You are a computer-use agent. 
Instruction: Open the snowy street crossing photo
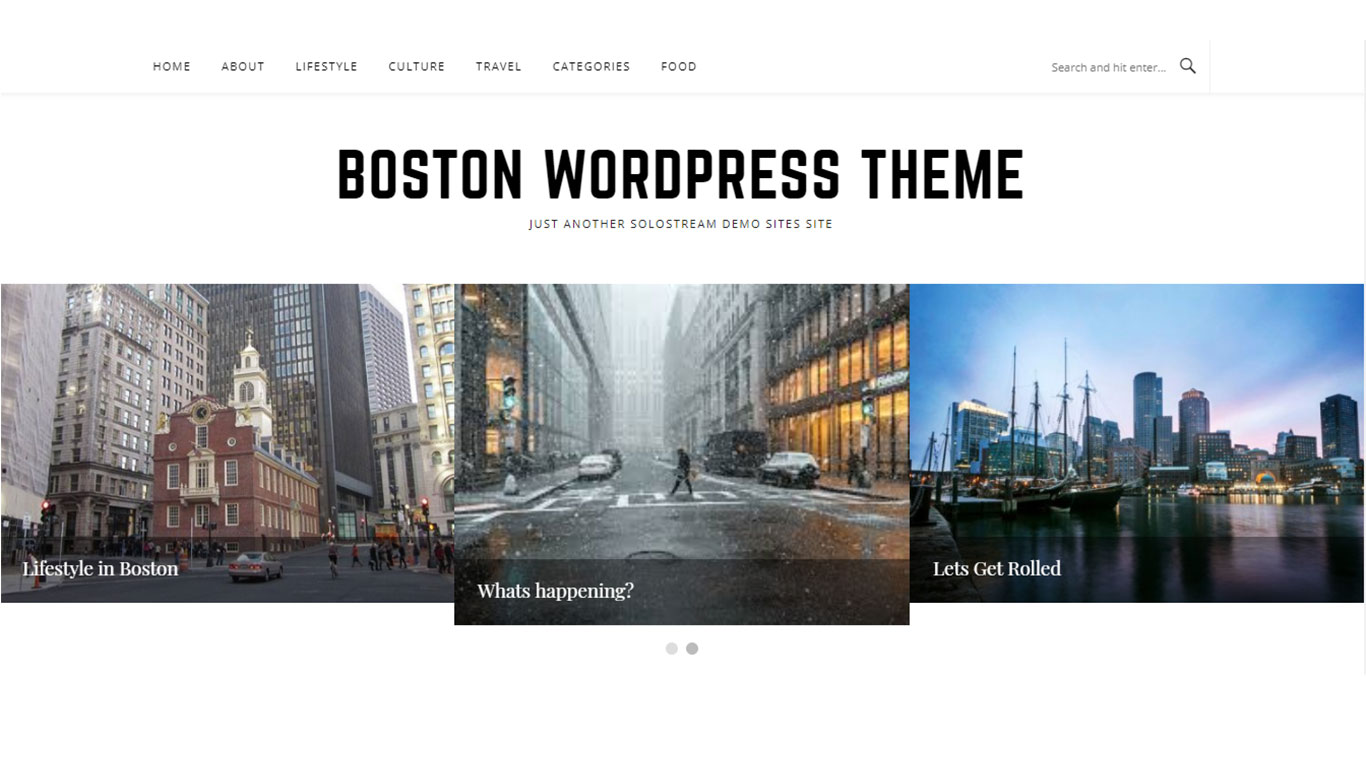pyautogui.click(x=682, y=454)
